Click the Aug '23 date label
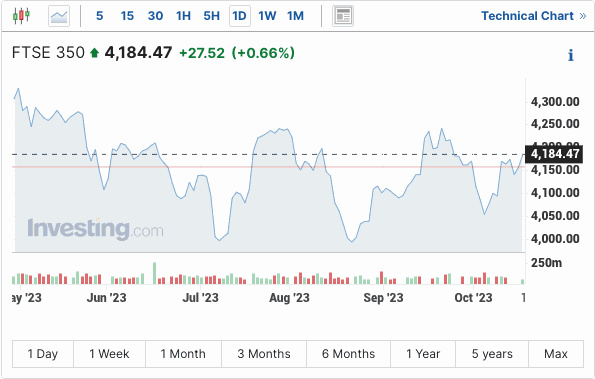The width and height of the screenshot is (595, 379). 289,298
